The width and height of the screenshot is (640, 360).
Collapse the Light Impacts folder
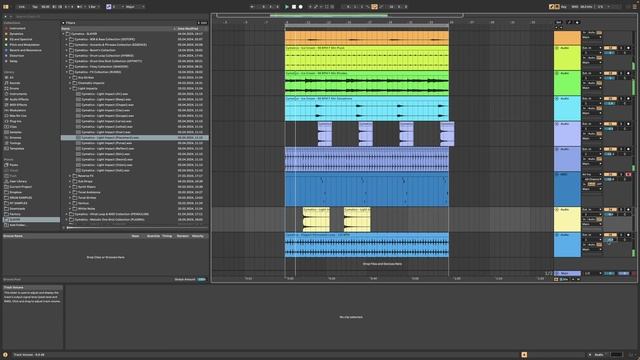click(70, 88)
